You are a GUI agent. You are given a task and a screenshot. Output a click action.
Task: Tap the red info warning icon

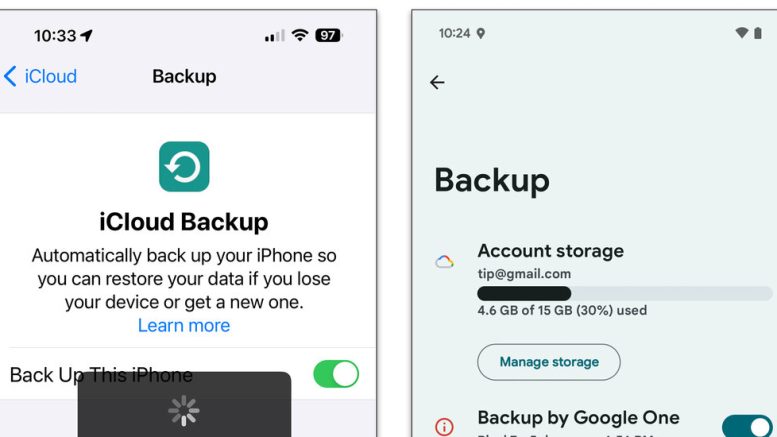pos(444,426)
